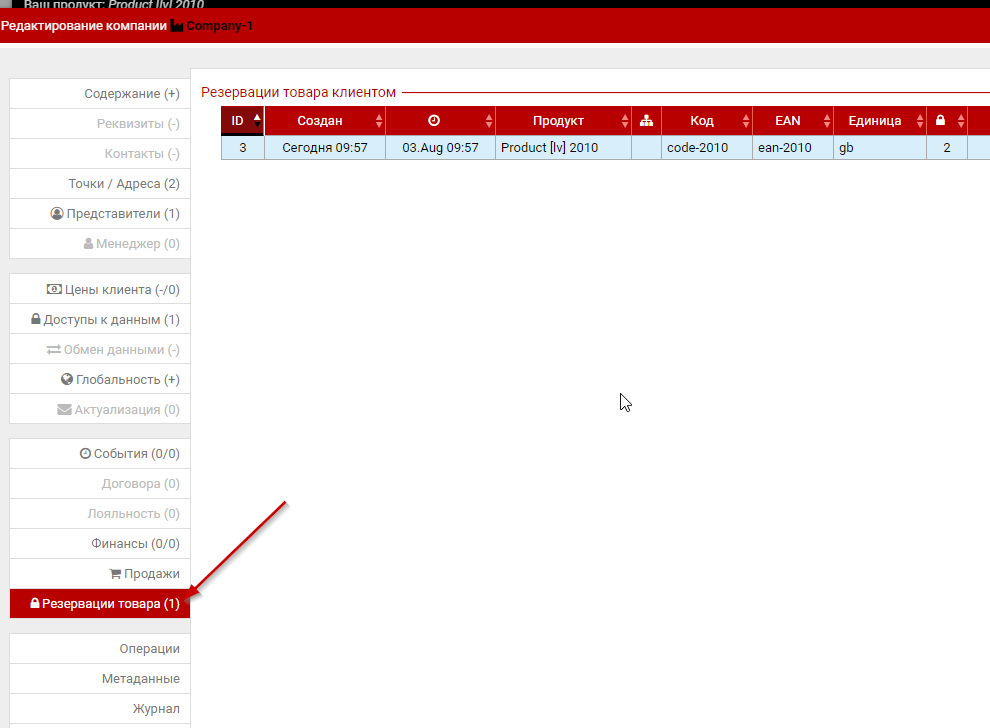Sort table by Продукт column
The height and width of the screenshot is (728, 990).
(558, 121)
